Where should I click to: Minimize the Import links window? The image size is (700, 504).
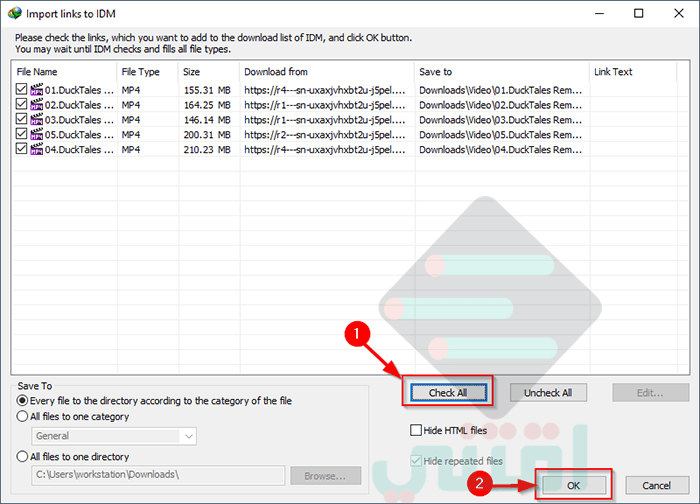click(600, 13)
